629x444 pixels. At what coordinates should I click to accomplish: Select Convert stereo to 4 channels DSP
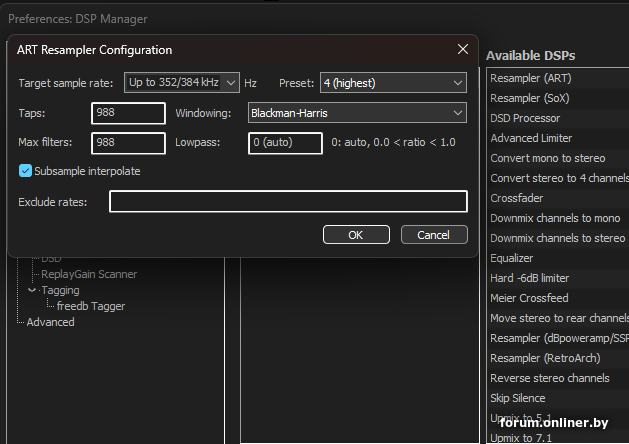point(559,178)
